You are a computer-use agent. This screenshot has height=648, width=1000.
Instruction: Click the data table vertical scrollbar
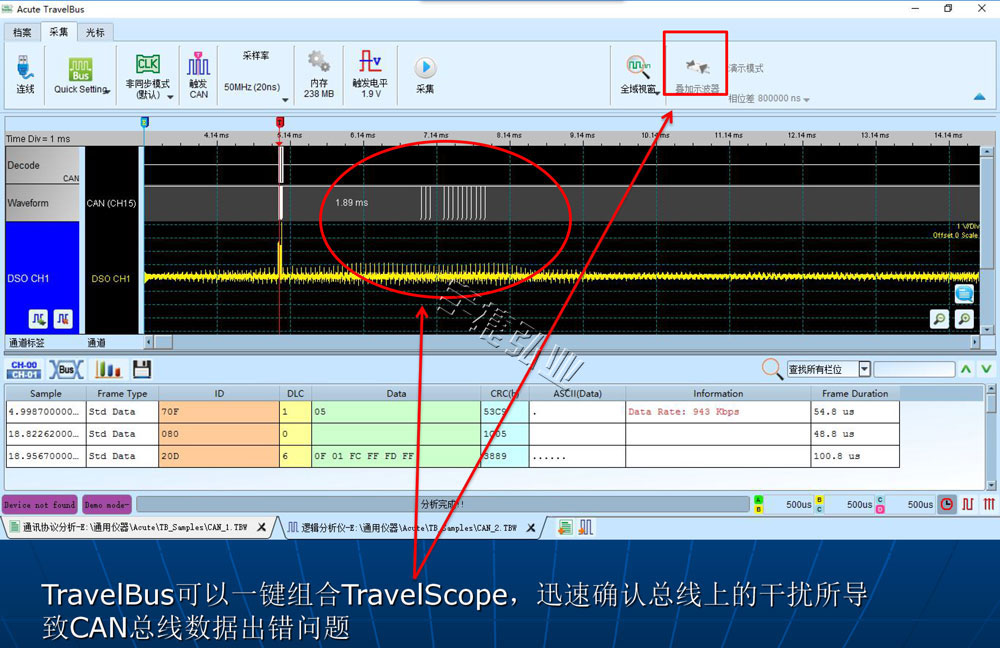(991, 437)
